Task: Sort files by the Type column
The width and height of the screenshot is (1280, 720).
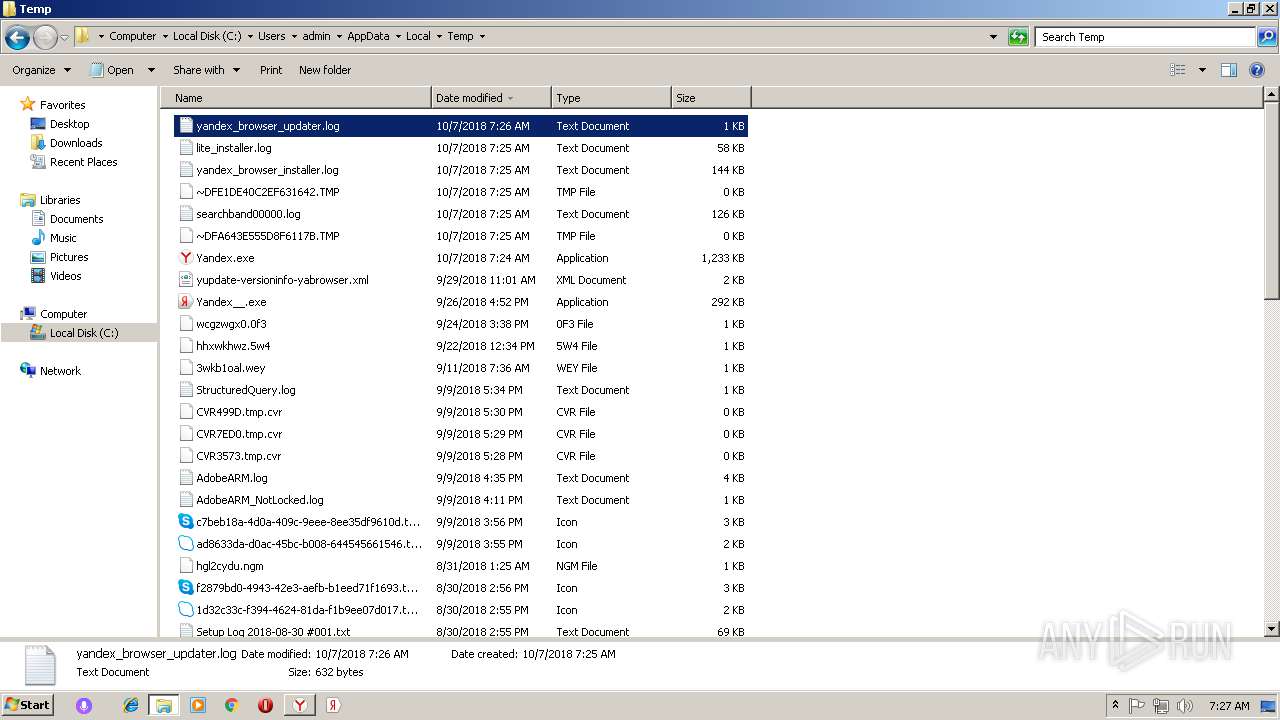Action: click(x=611, y=98)
